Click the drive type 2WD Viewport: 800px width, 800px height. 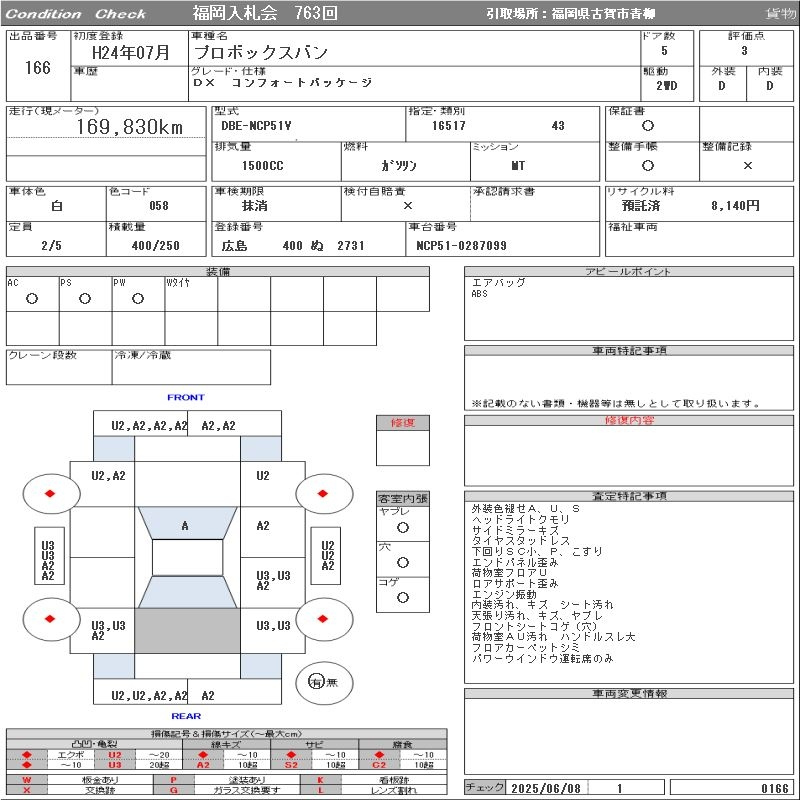[667, 85]
